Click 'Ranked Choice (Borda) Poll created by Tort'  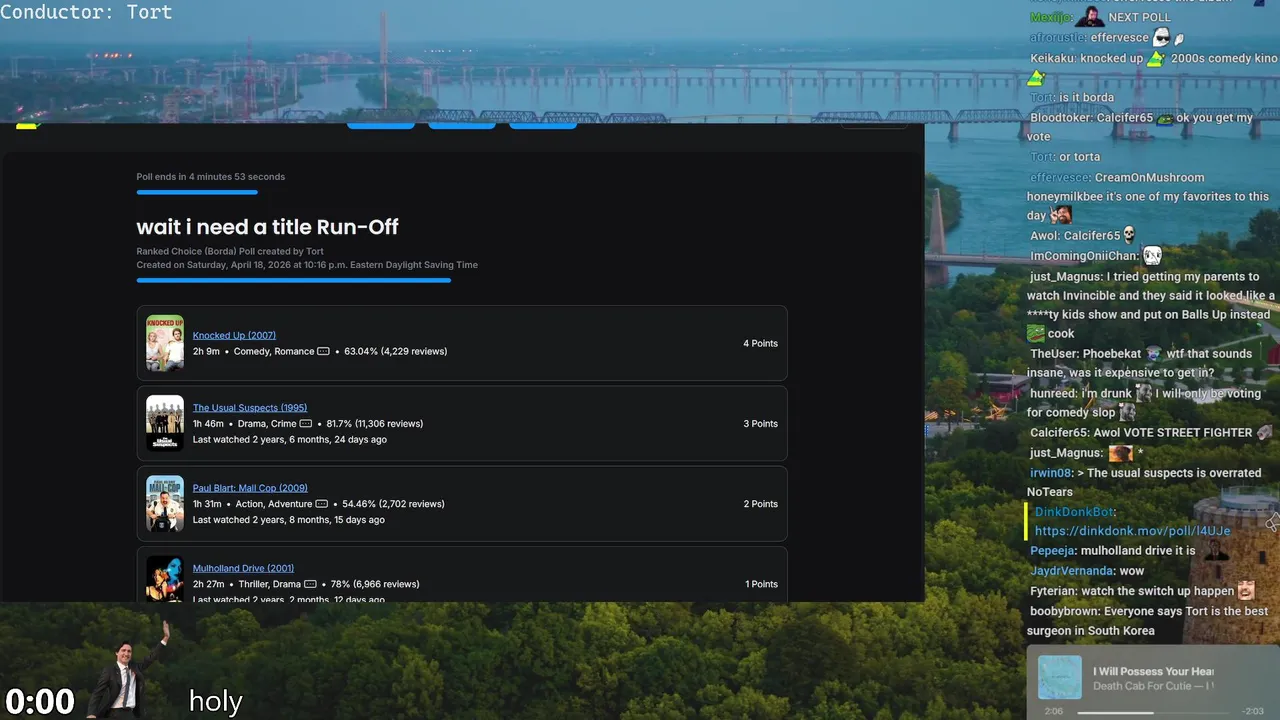(x=230, y=251)
